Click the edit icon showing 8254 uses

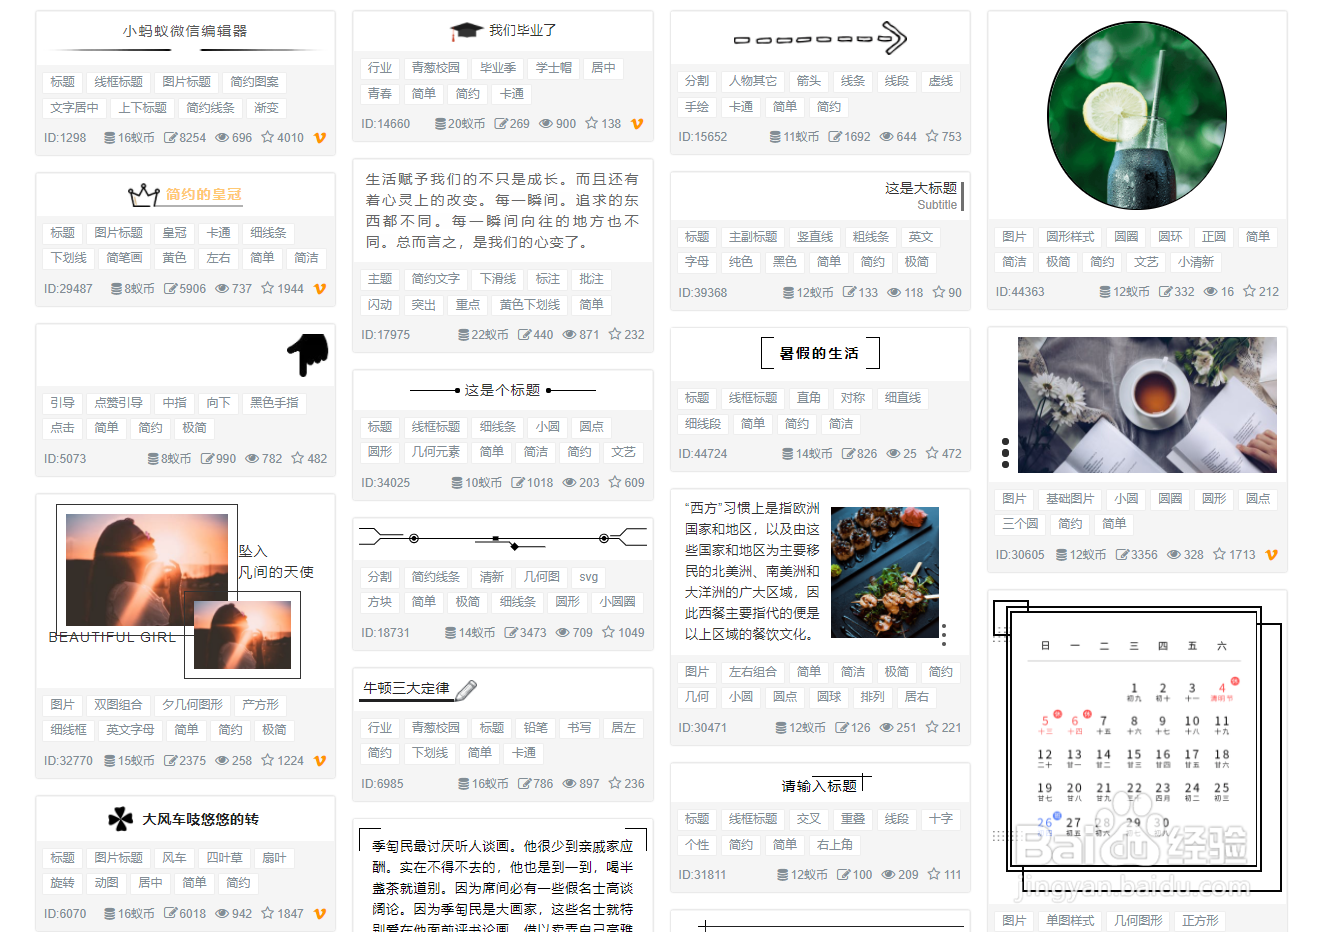(x=170, y=138)
